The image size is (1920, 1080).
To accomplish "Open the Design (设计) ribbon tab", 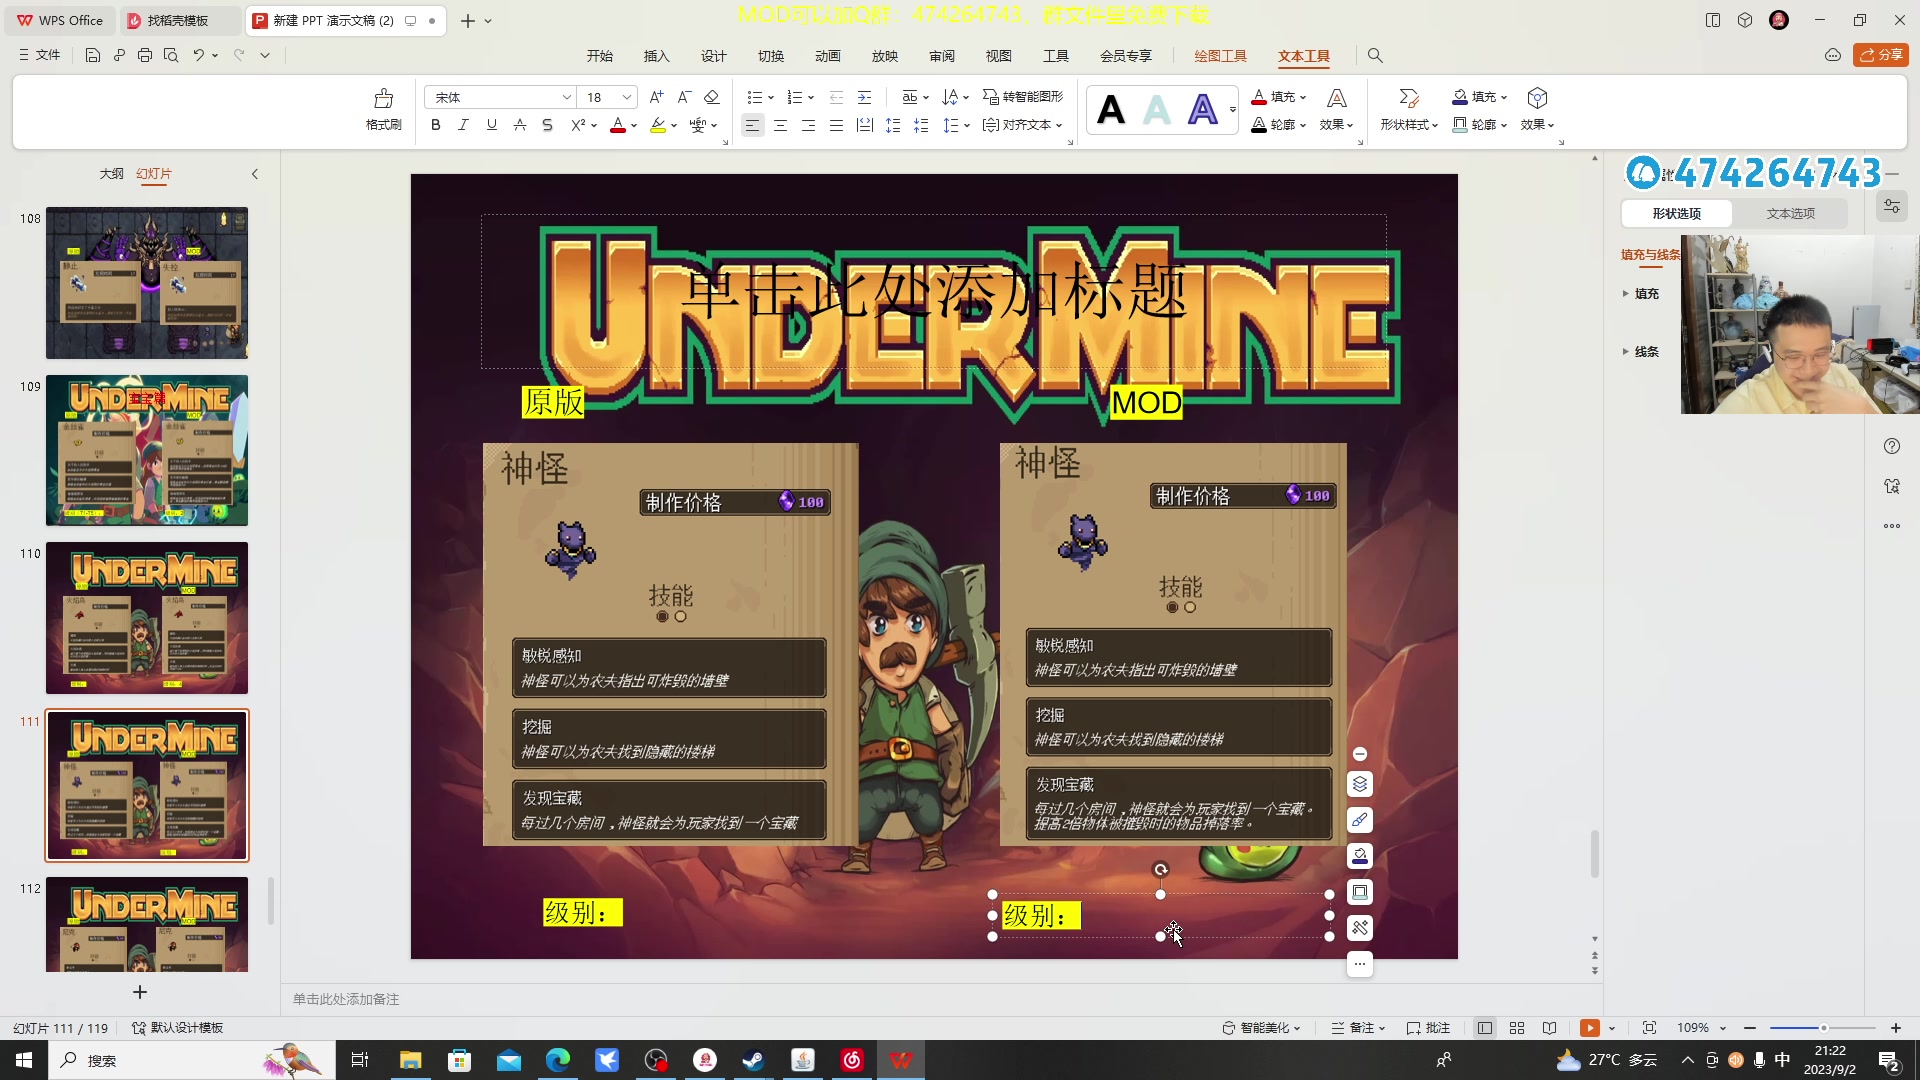I will coord(714,56).
